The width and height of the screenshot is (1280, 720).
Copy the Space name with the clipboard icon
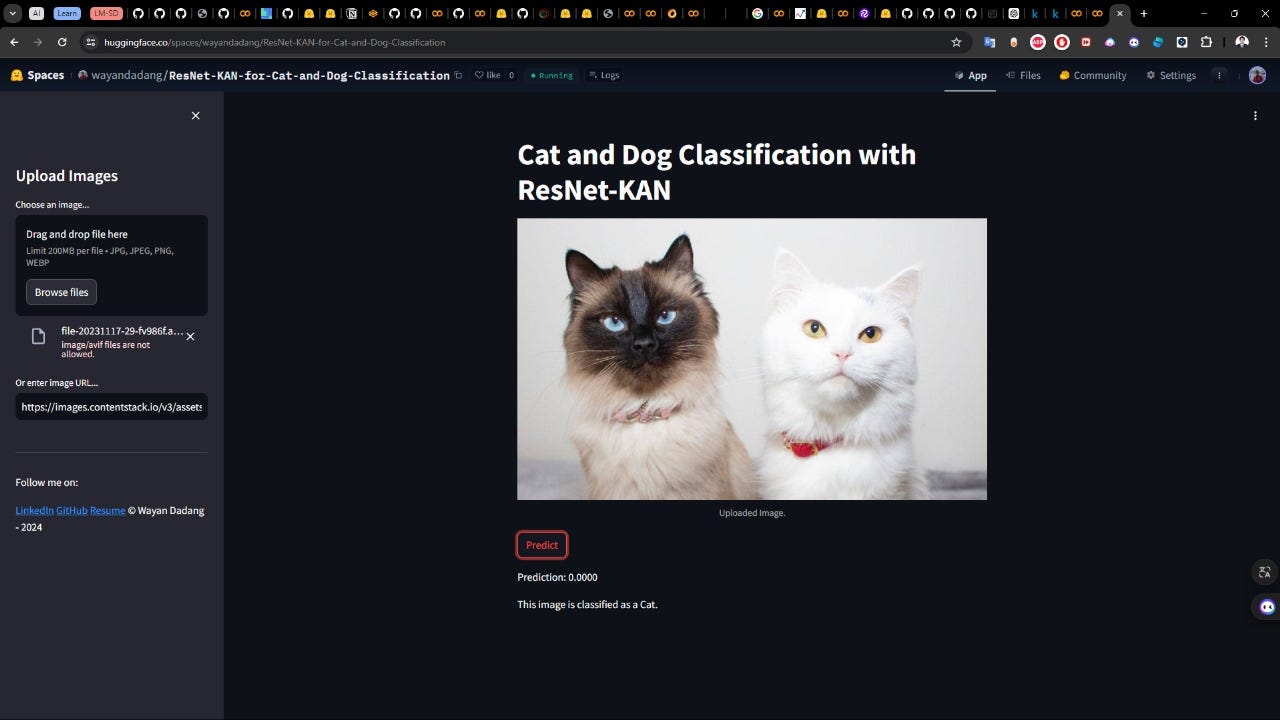(x=457, y=75)
